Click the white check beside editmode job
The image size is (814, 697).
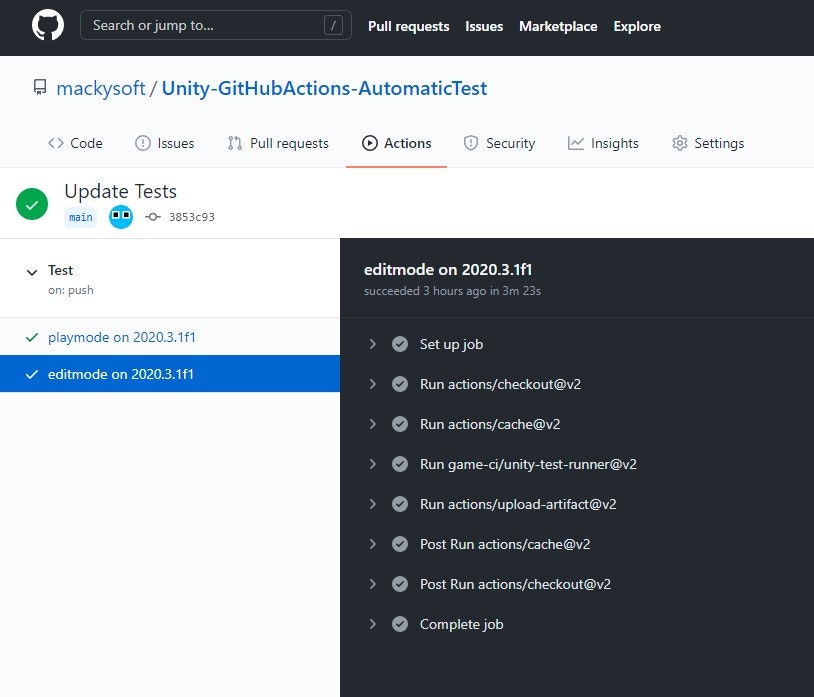(32, 374)
